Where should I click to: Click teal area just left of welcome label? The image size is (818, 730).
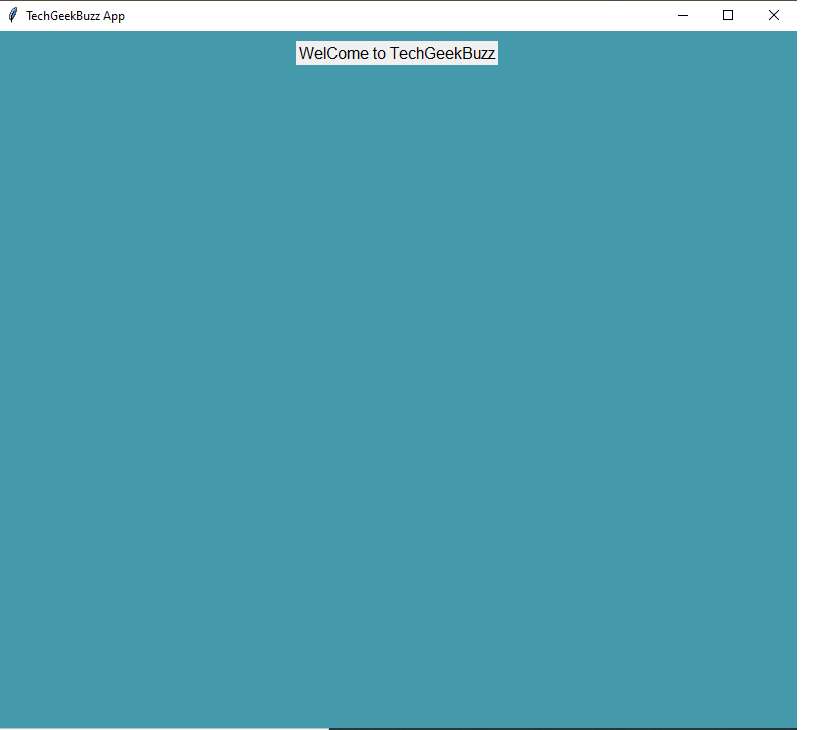(x=270, y=54)
